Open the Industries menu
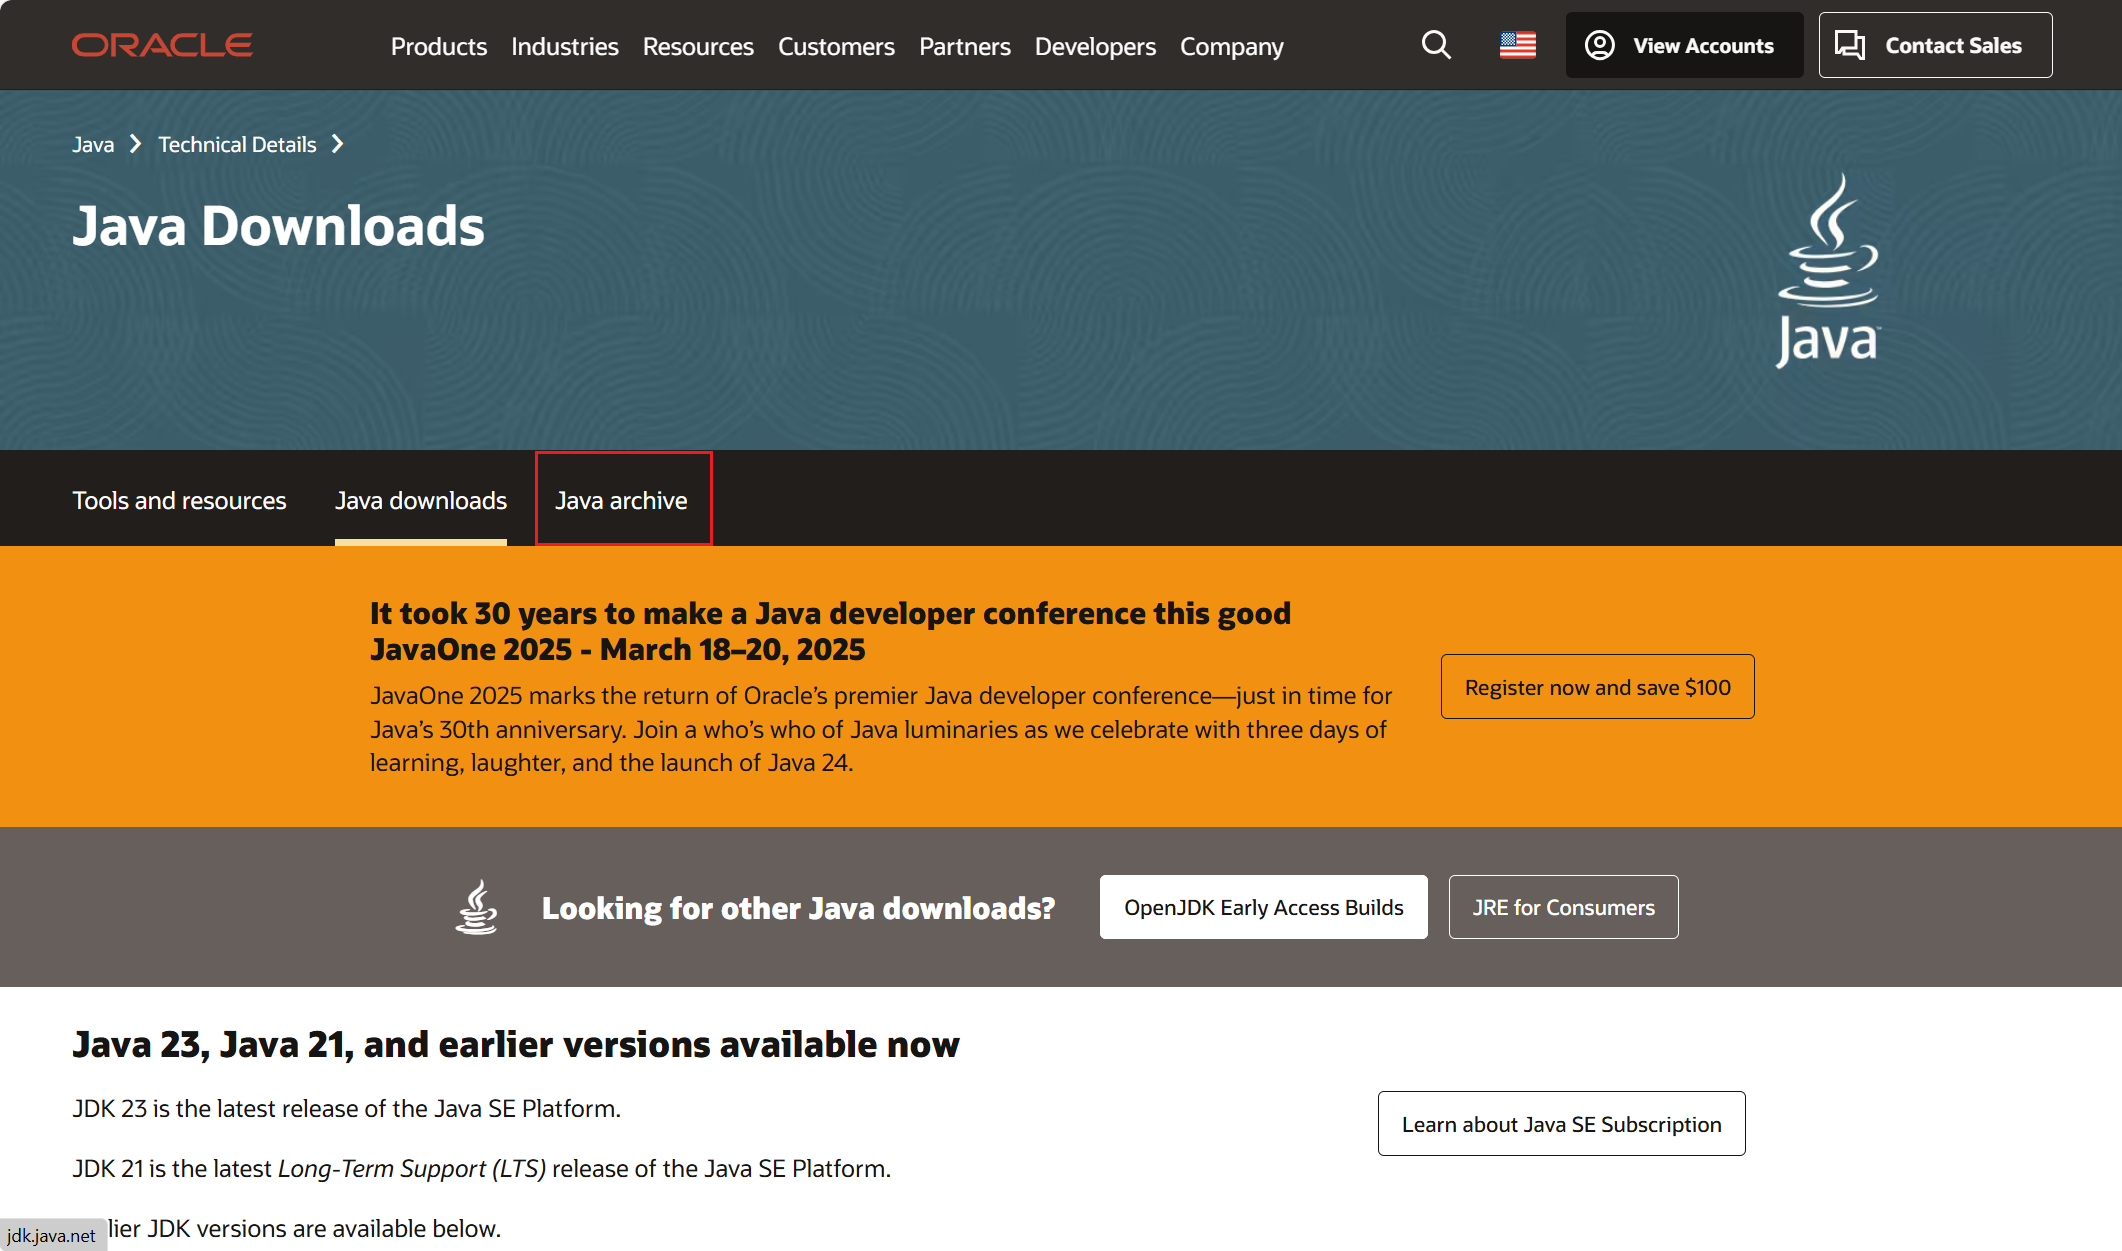Viewport: 2122px width, 1251px height. [x=565, y=46]
